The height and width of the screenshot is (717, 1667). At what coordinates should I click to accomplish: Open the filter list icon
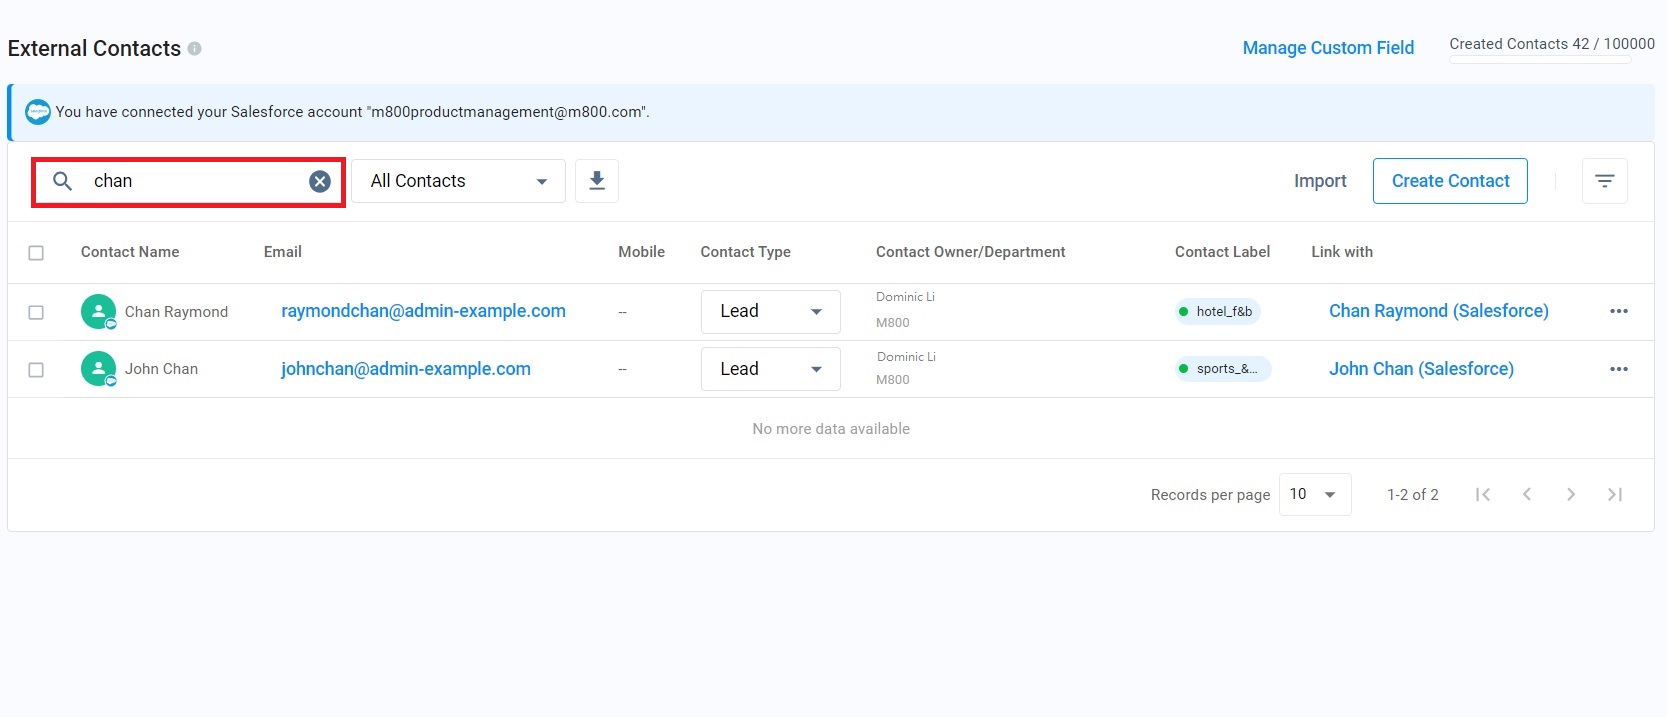1604,181
